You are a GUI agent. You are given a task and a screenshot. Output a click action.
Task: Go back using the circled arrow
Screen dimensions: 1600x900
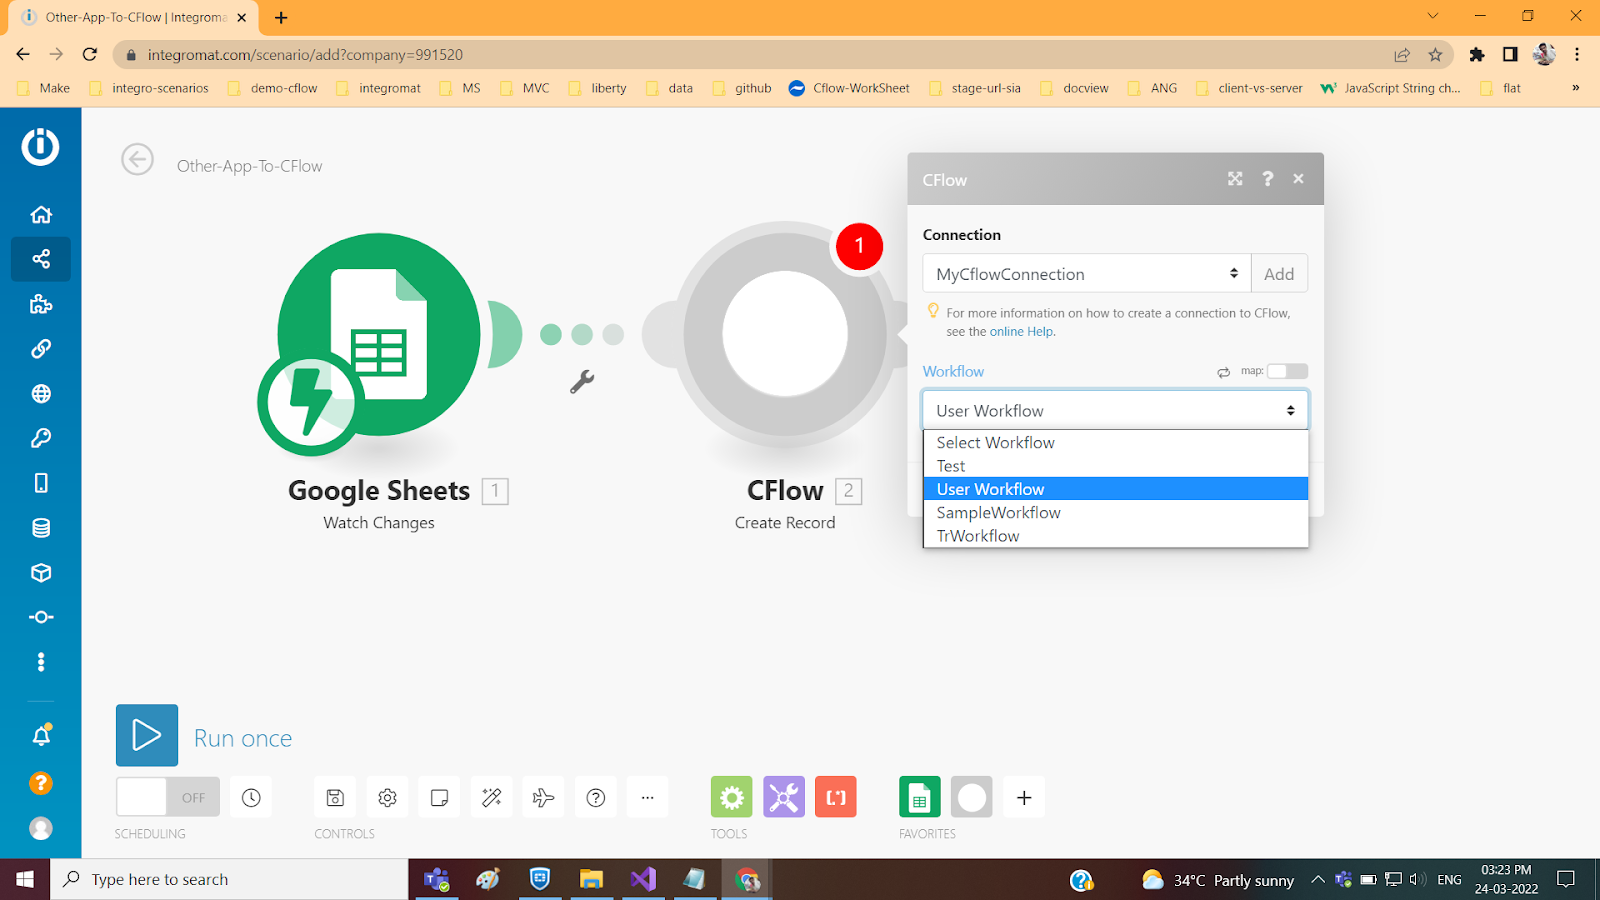[137, 159]
